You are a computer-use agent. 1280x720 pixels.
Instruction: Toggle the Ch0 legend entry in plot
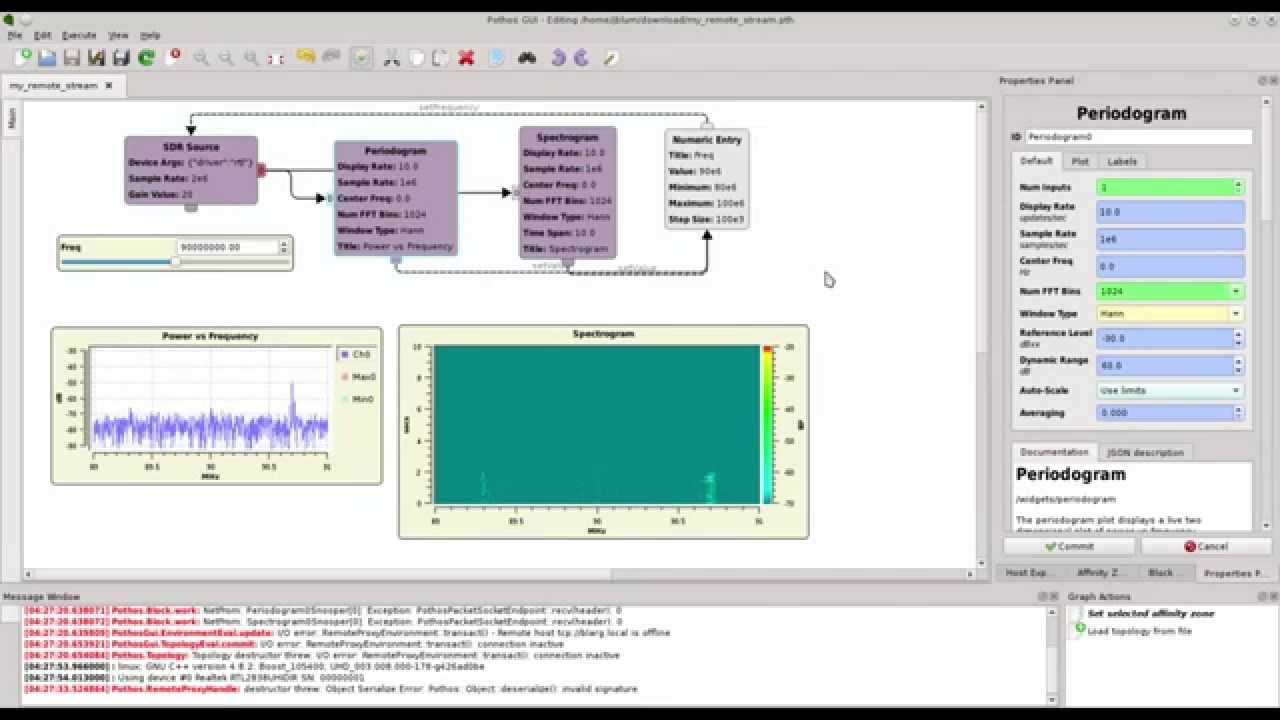355,354
